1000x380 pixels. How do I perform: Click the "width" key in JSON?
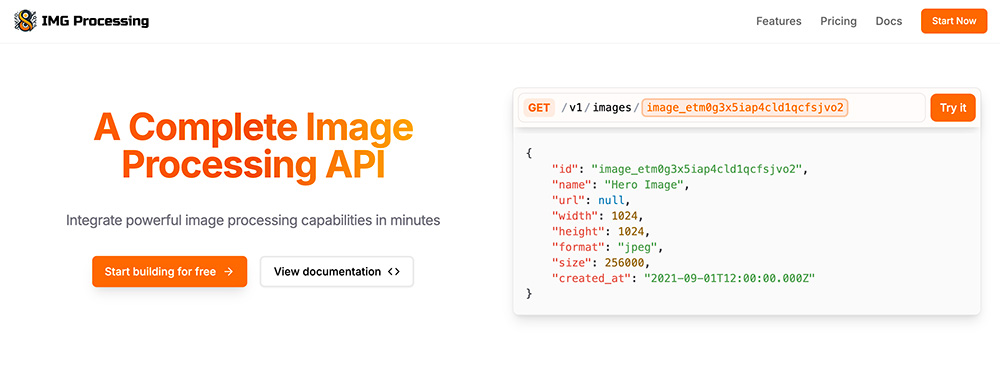click(576, 216)
